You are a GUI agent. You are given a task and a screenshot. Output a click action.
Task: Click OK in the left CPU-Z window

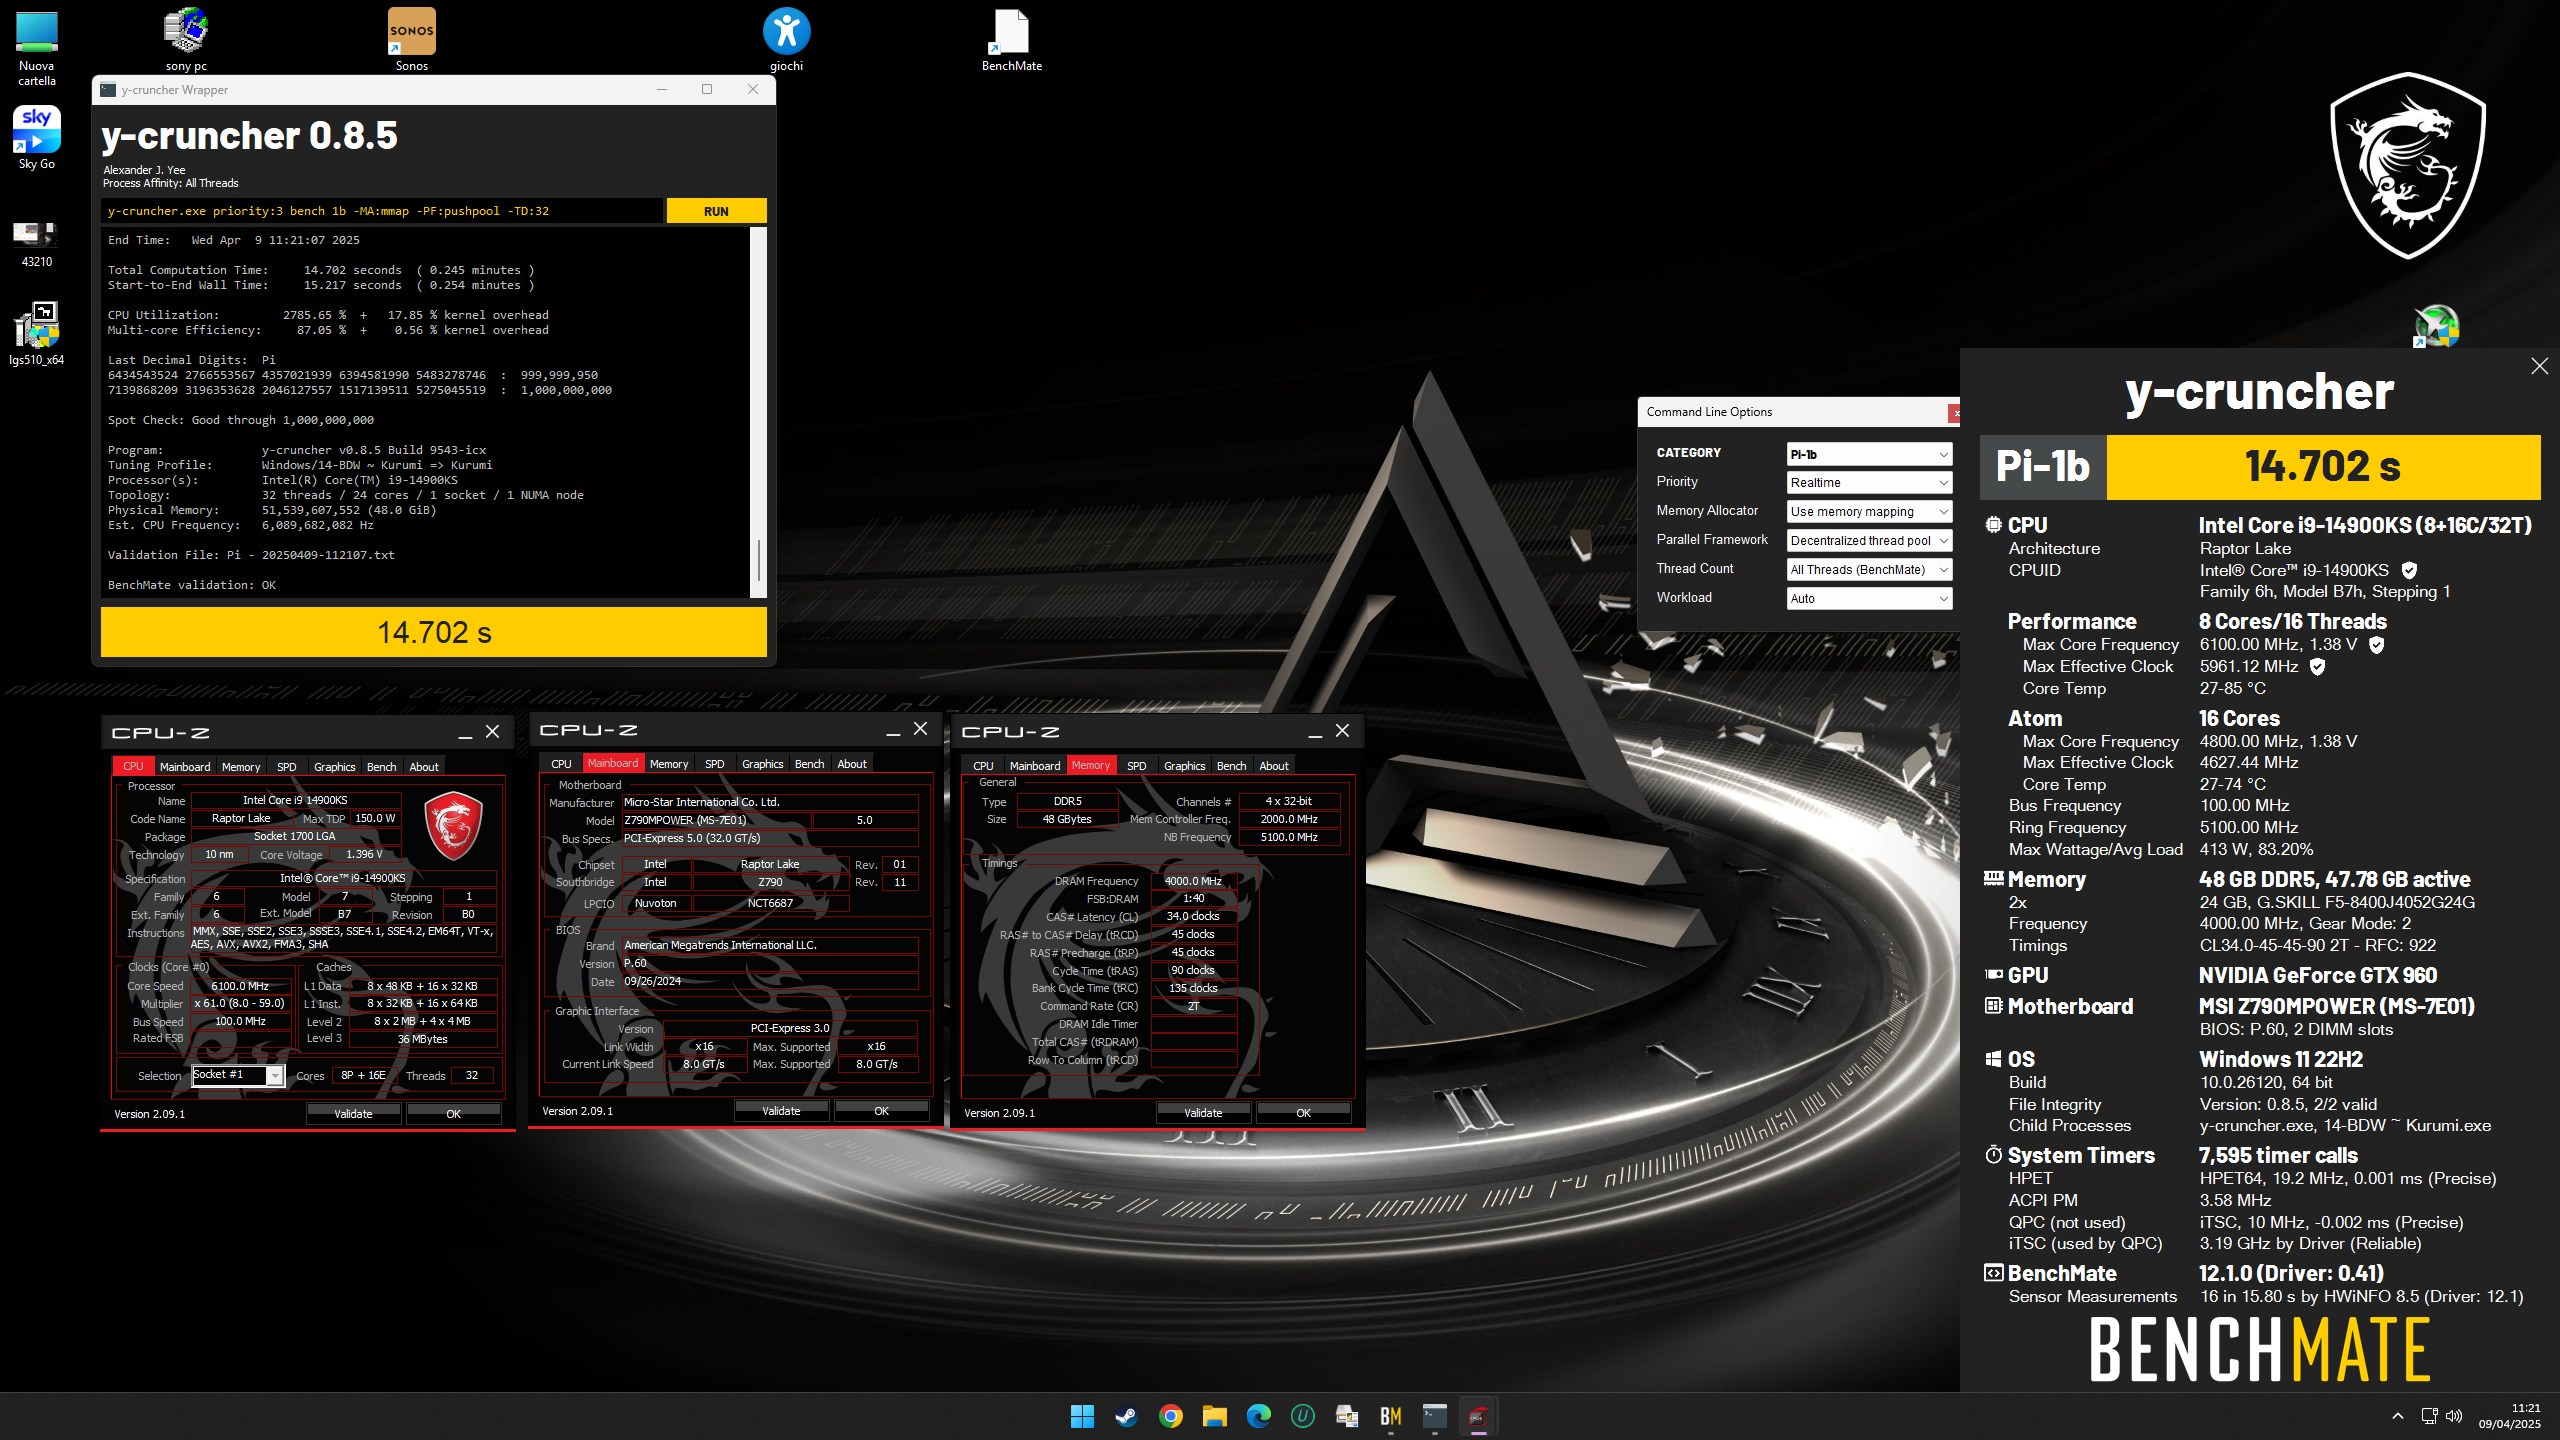[453, 1114]
